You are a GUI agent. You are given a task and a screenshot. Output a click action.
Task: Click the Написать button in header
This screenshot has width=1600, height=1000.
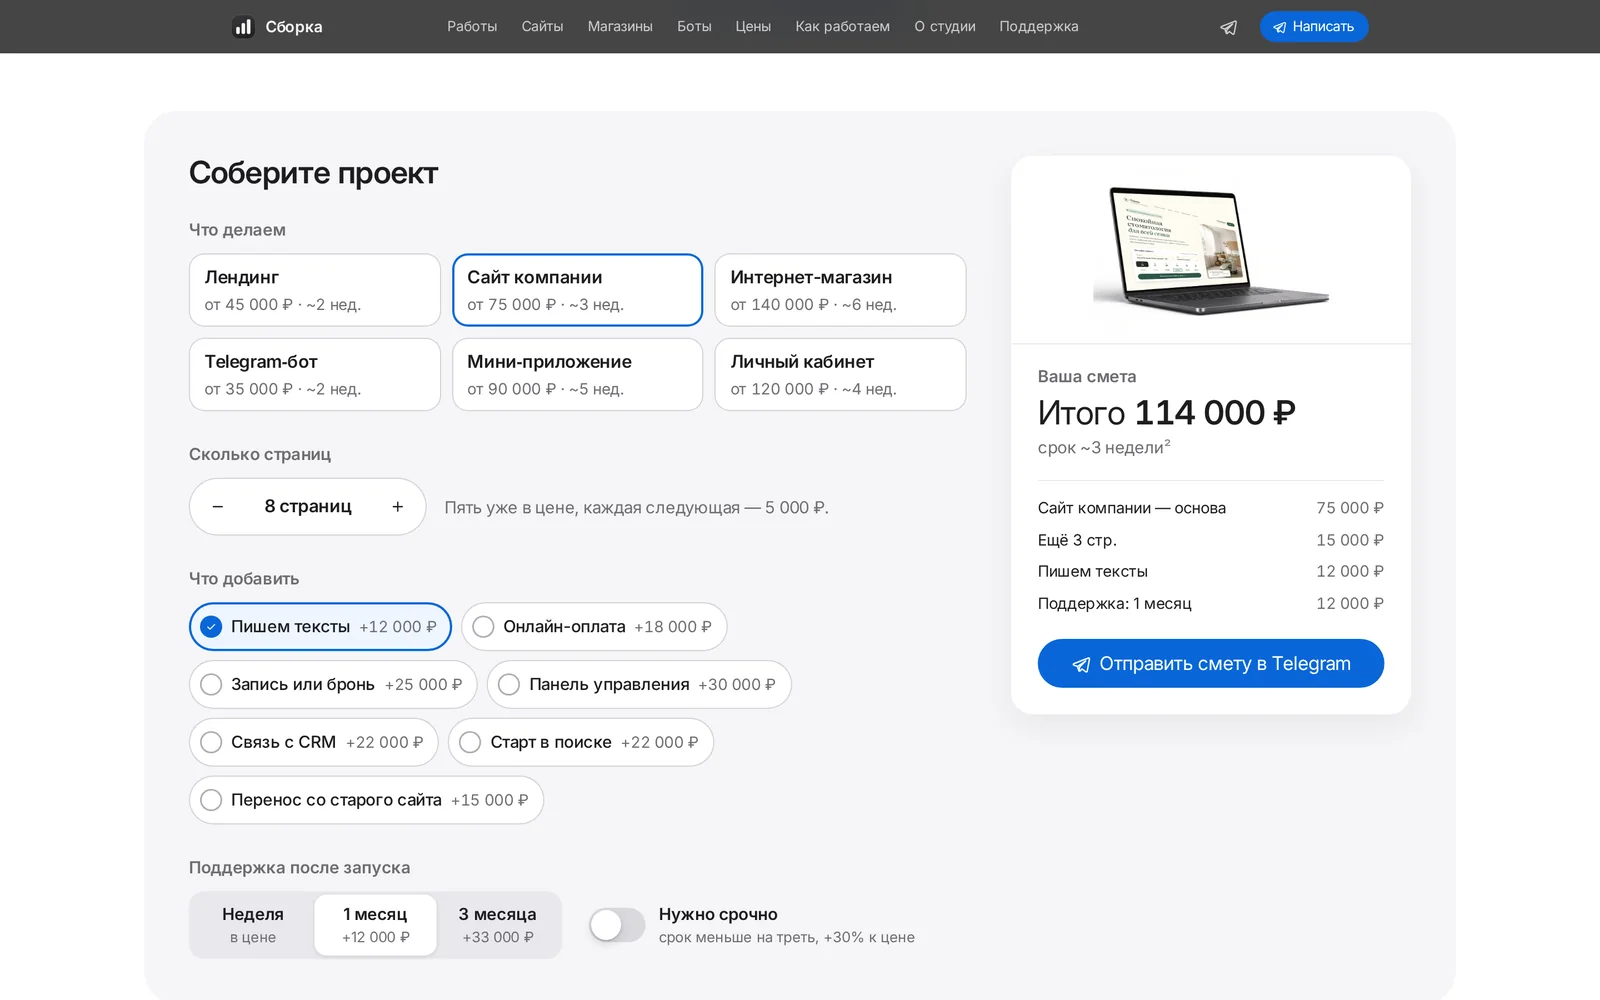[x=1313, y=27]
